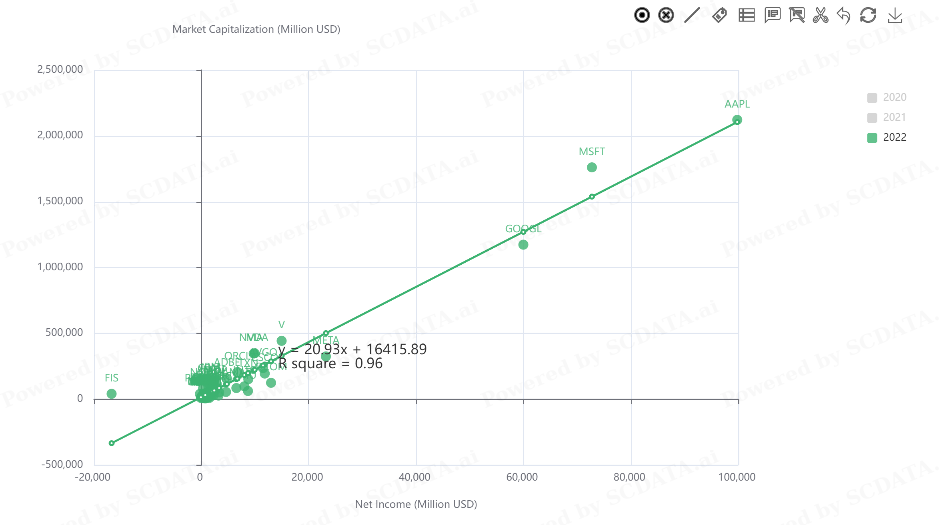Viewport: 939px width, 525px height.
Task: Refresh the chart with the circular arrows icon
Action: click(868, 15)
